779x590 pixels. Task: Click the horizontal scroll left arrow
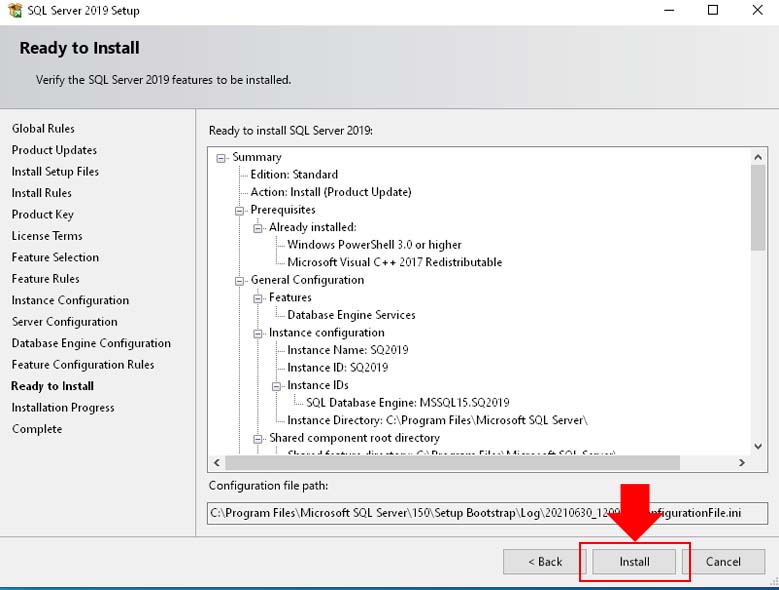point(217,462)
